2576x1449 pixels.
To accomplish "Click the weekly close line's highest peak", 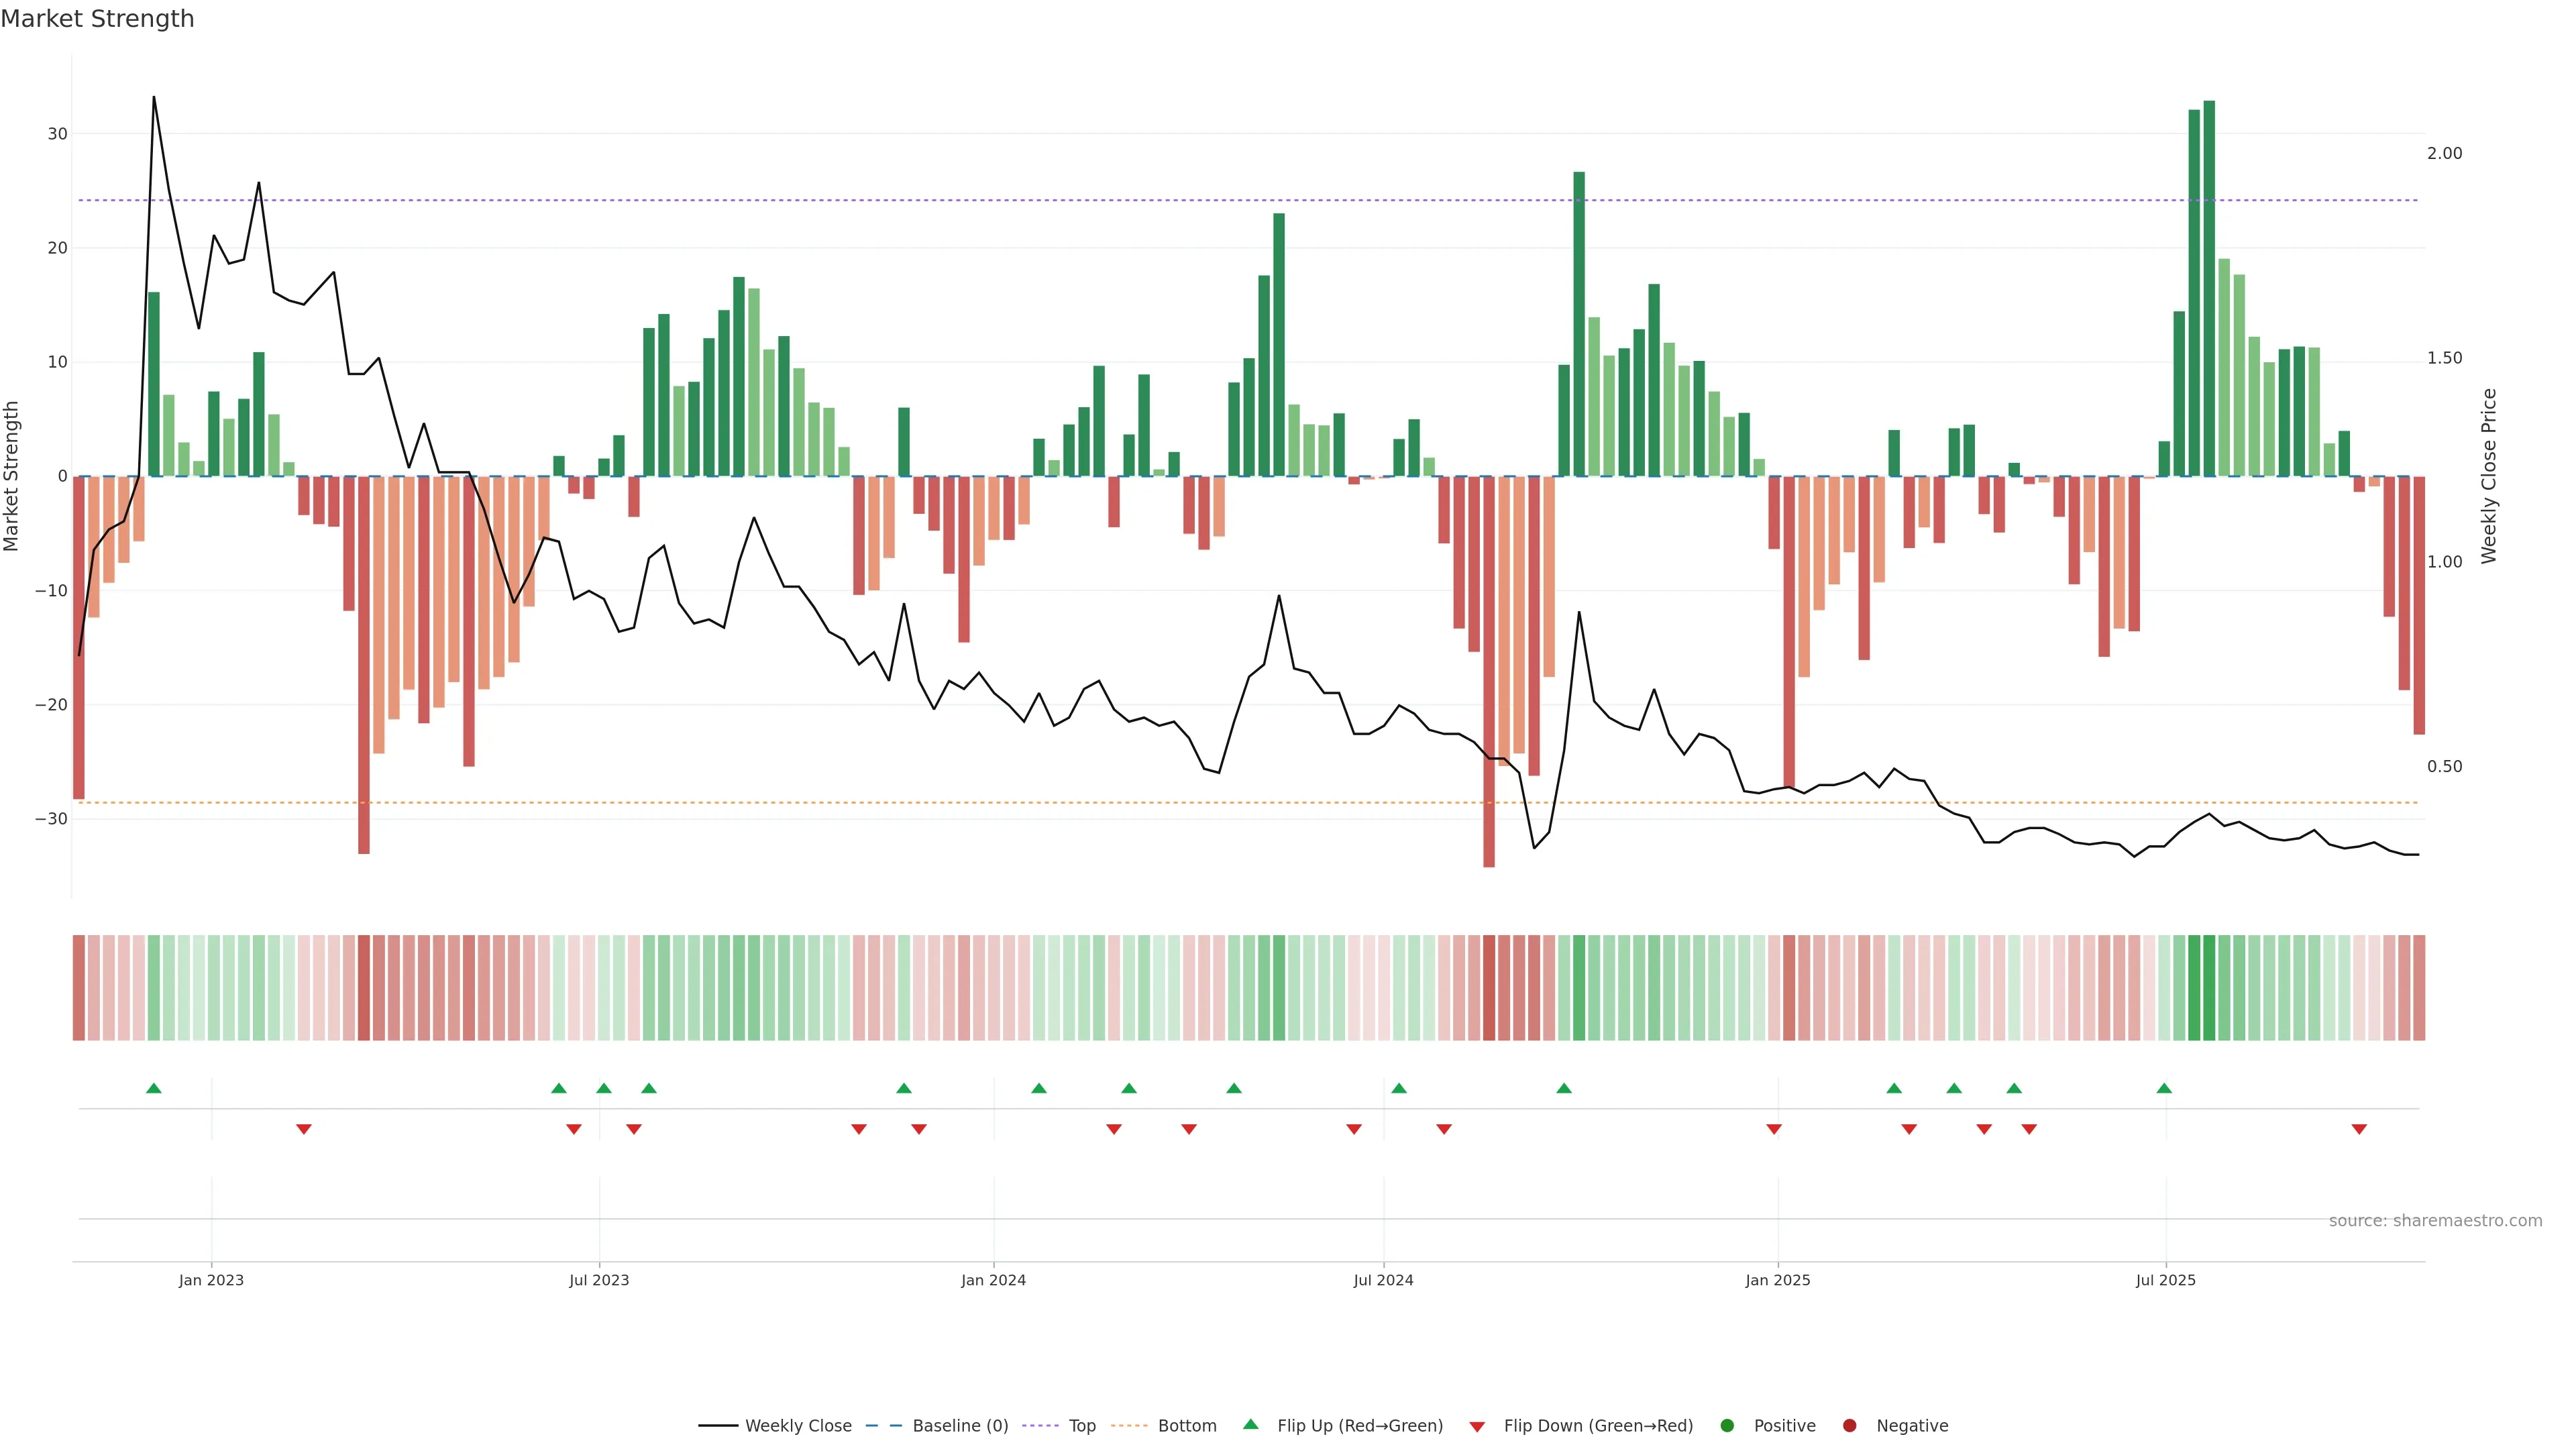I will point(154,98).
